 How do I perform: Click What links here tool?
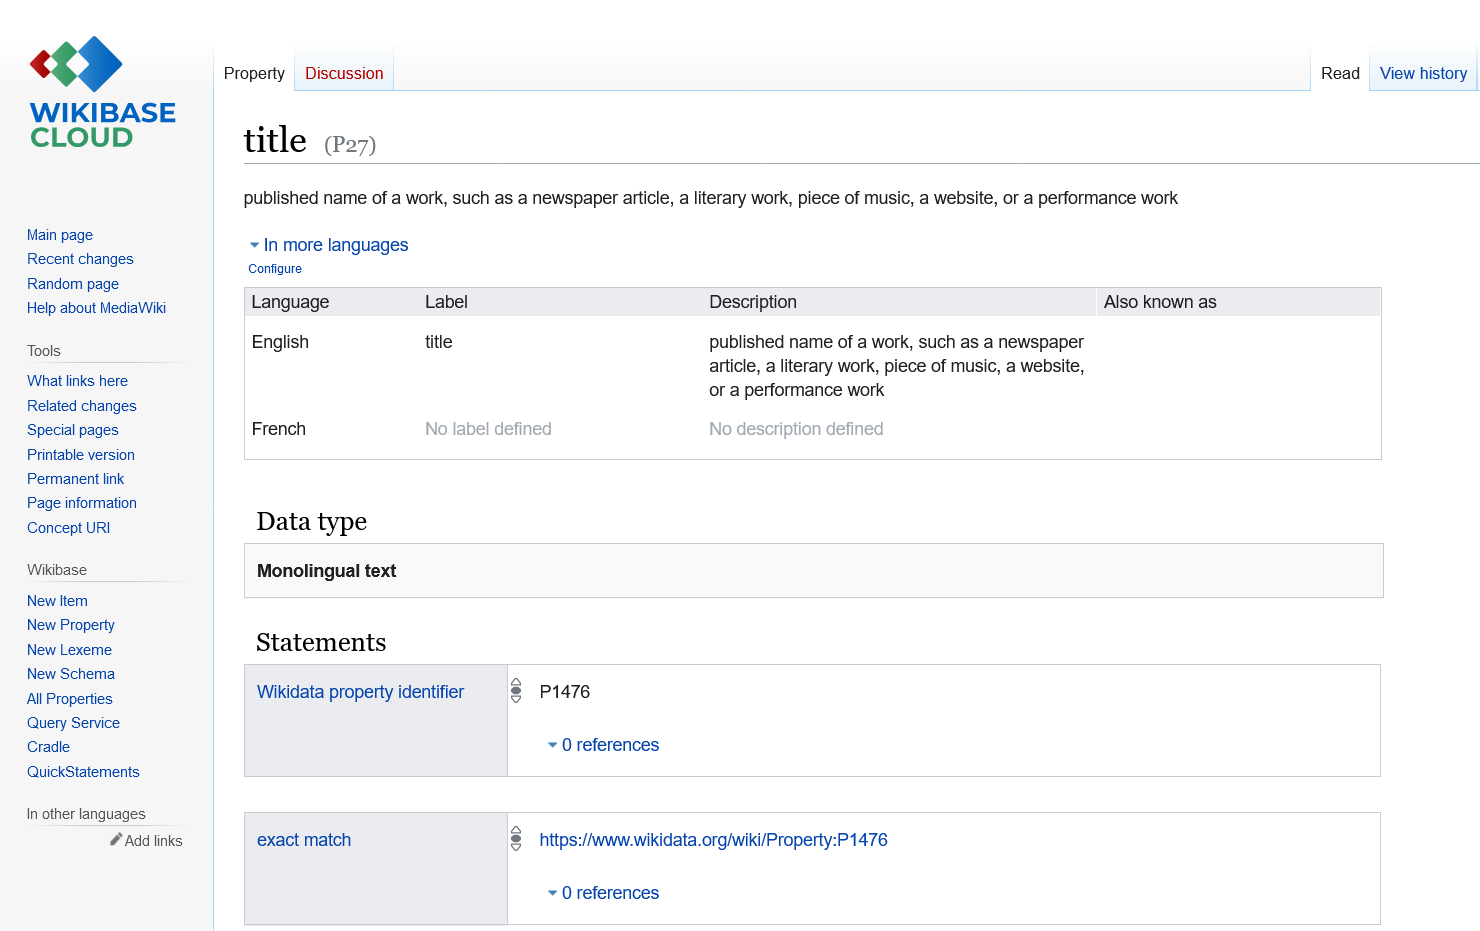click(77, 381)
